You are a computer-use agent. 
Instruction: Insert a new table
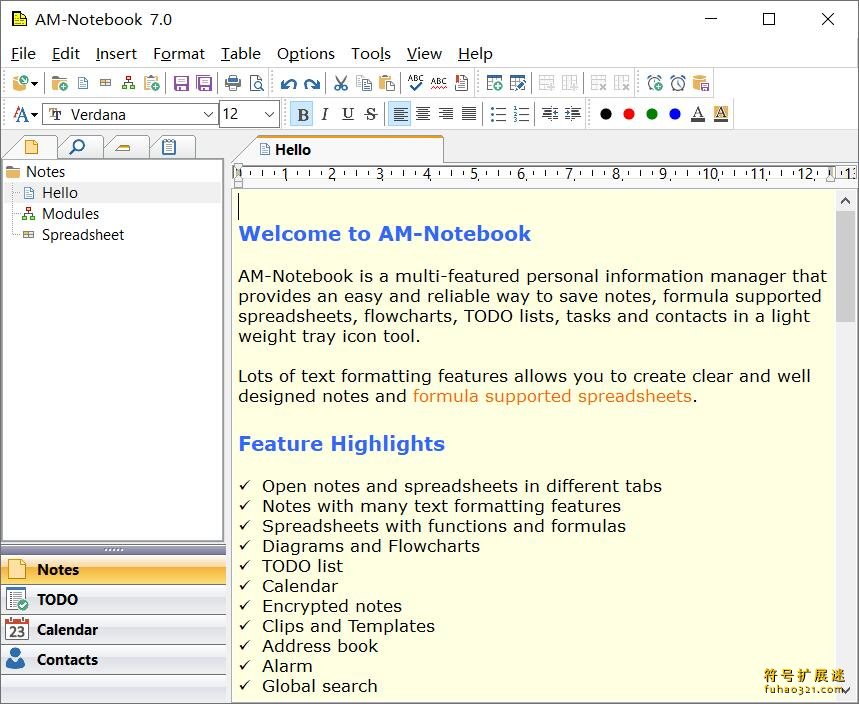[x=494, y=83]
